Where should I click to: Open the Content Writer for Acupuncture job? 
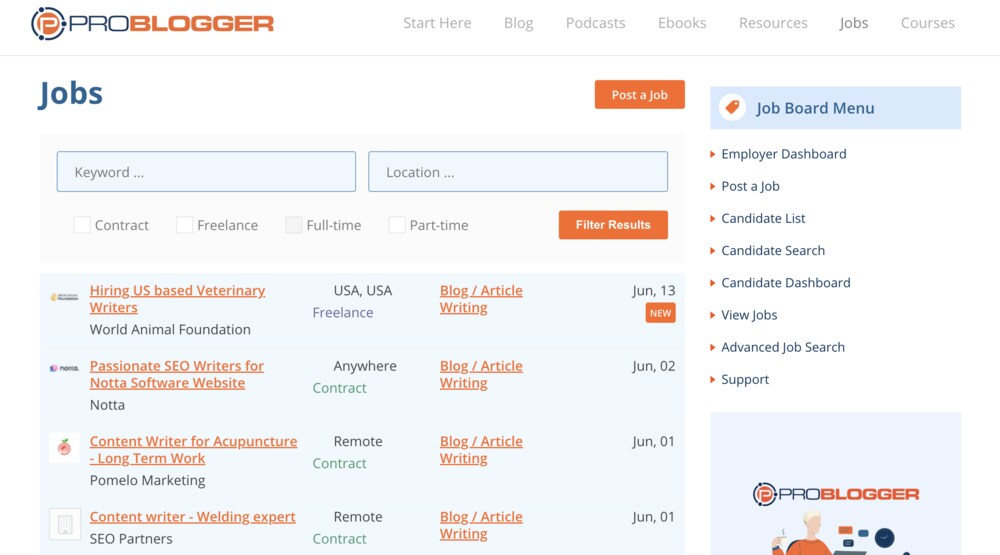(193, 449)
